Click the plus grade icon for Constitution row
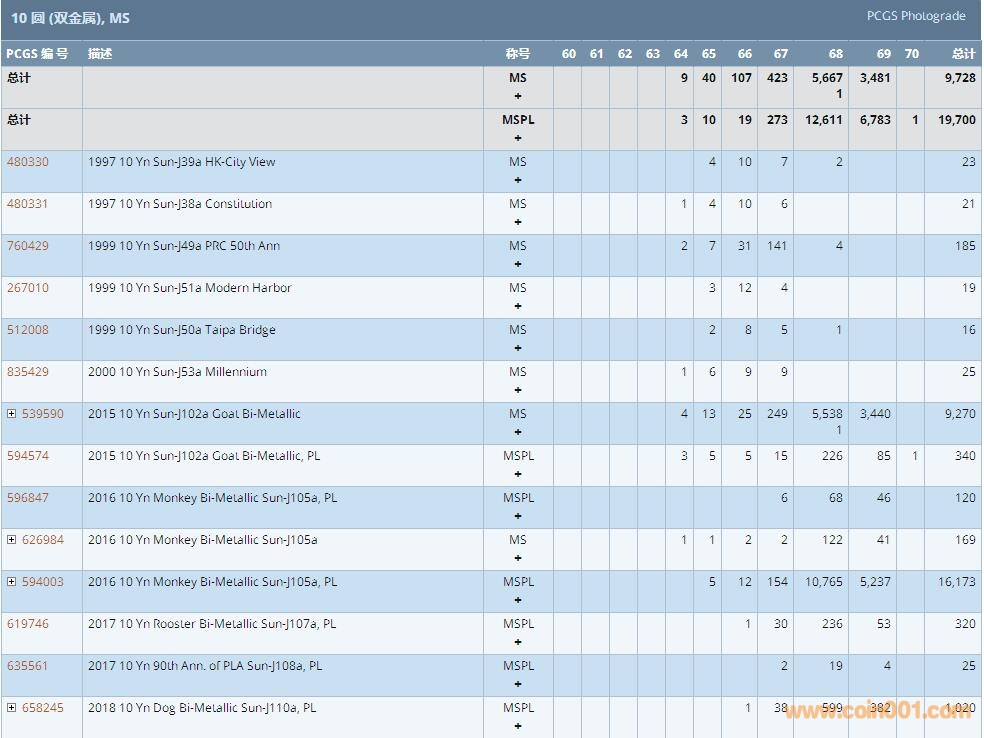The height and width of the screenshot is (738, 984). (x=518, y=222)
